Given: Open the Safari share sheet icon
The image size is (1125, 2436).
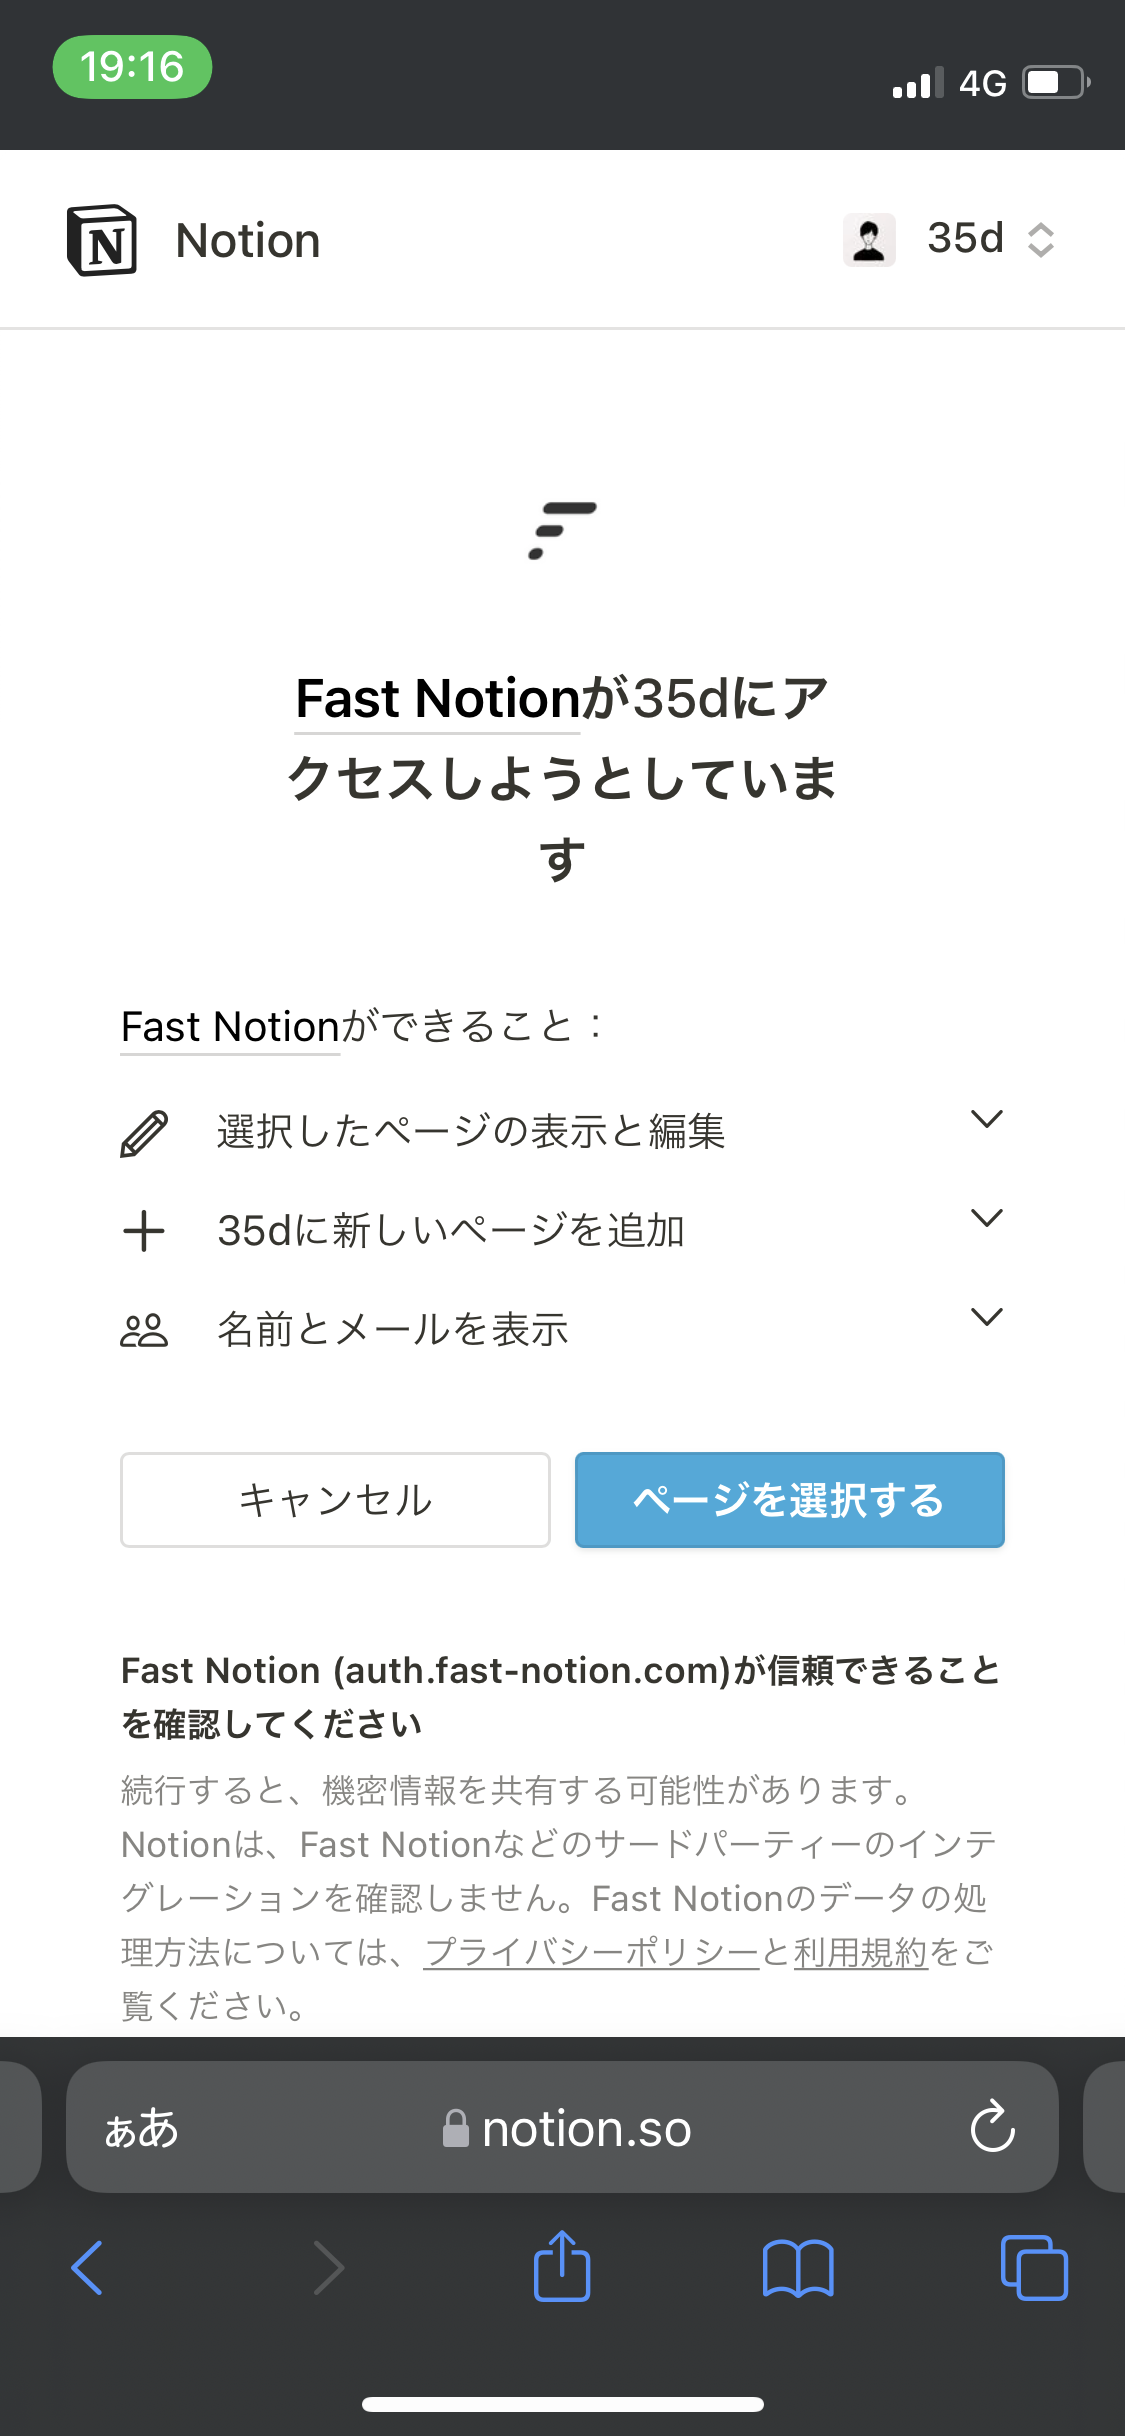Looking at the screenshot, I should click(562, 2265).
